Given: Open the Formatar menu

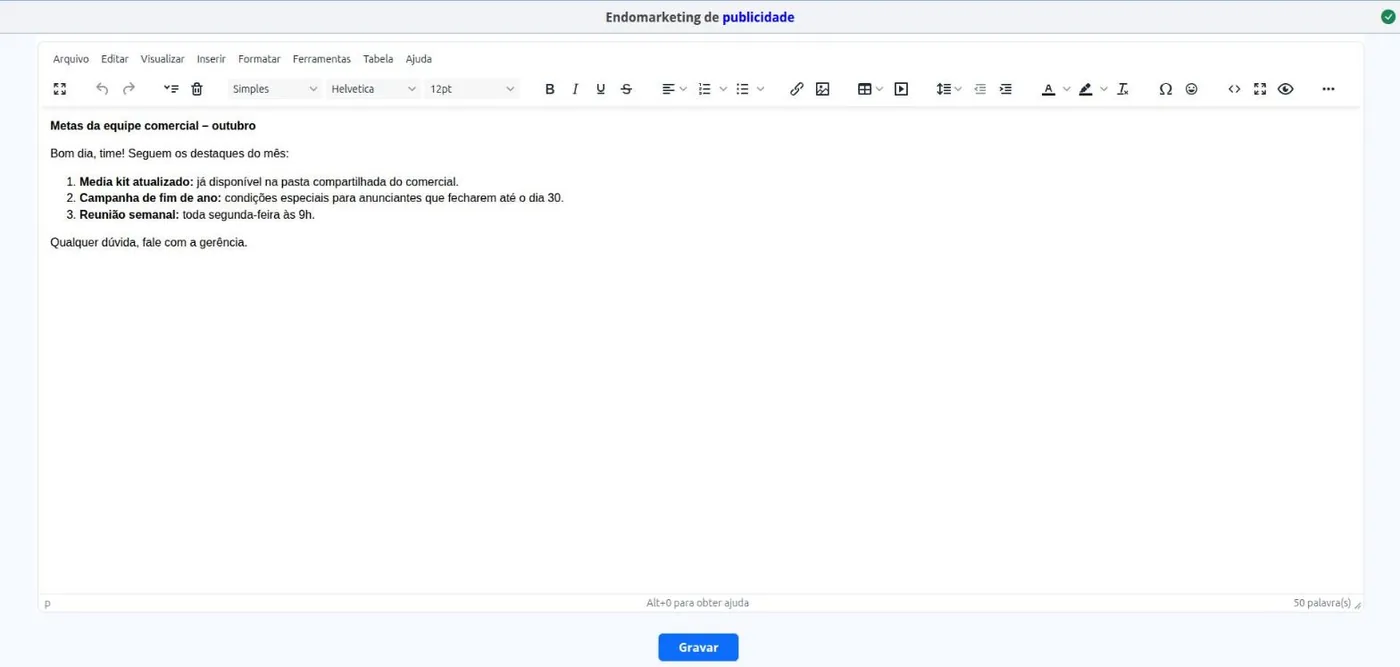Looking at the screenshot, I should pyautogui.click(x=259, y=59).
